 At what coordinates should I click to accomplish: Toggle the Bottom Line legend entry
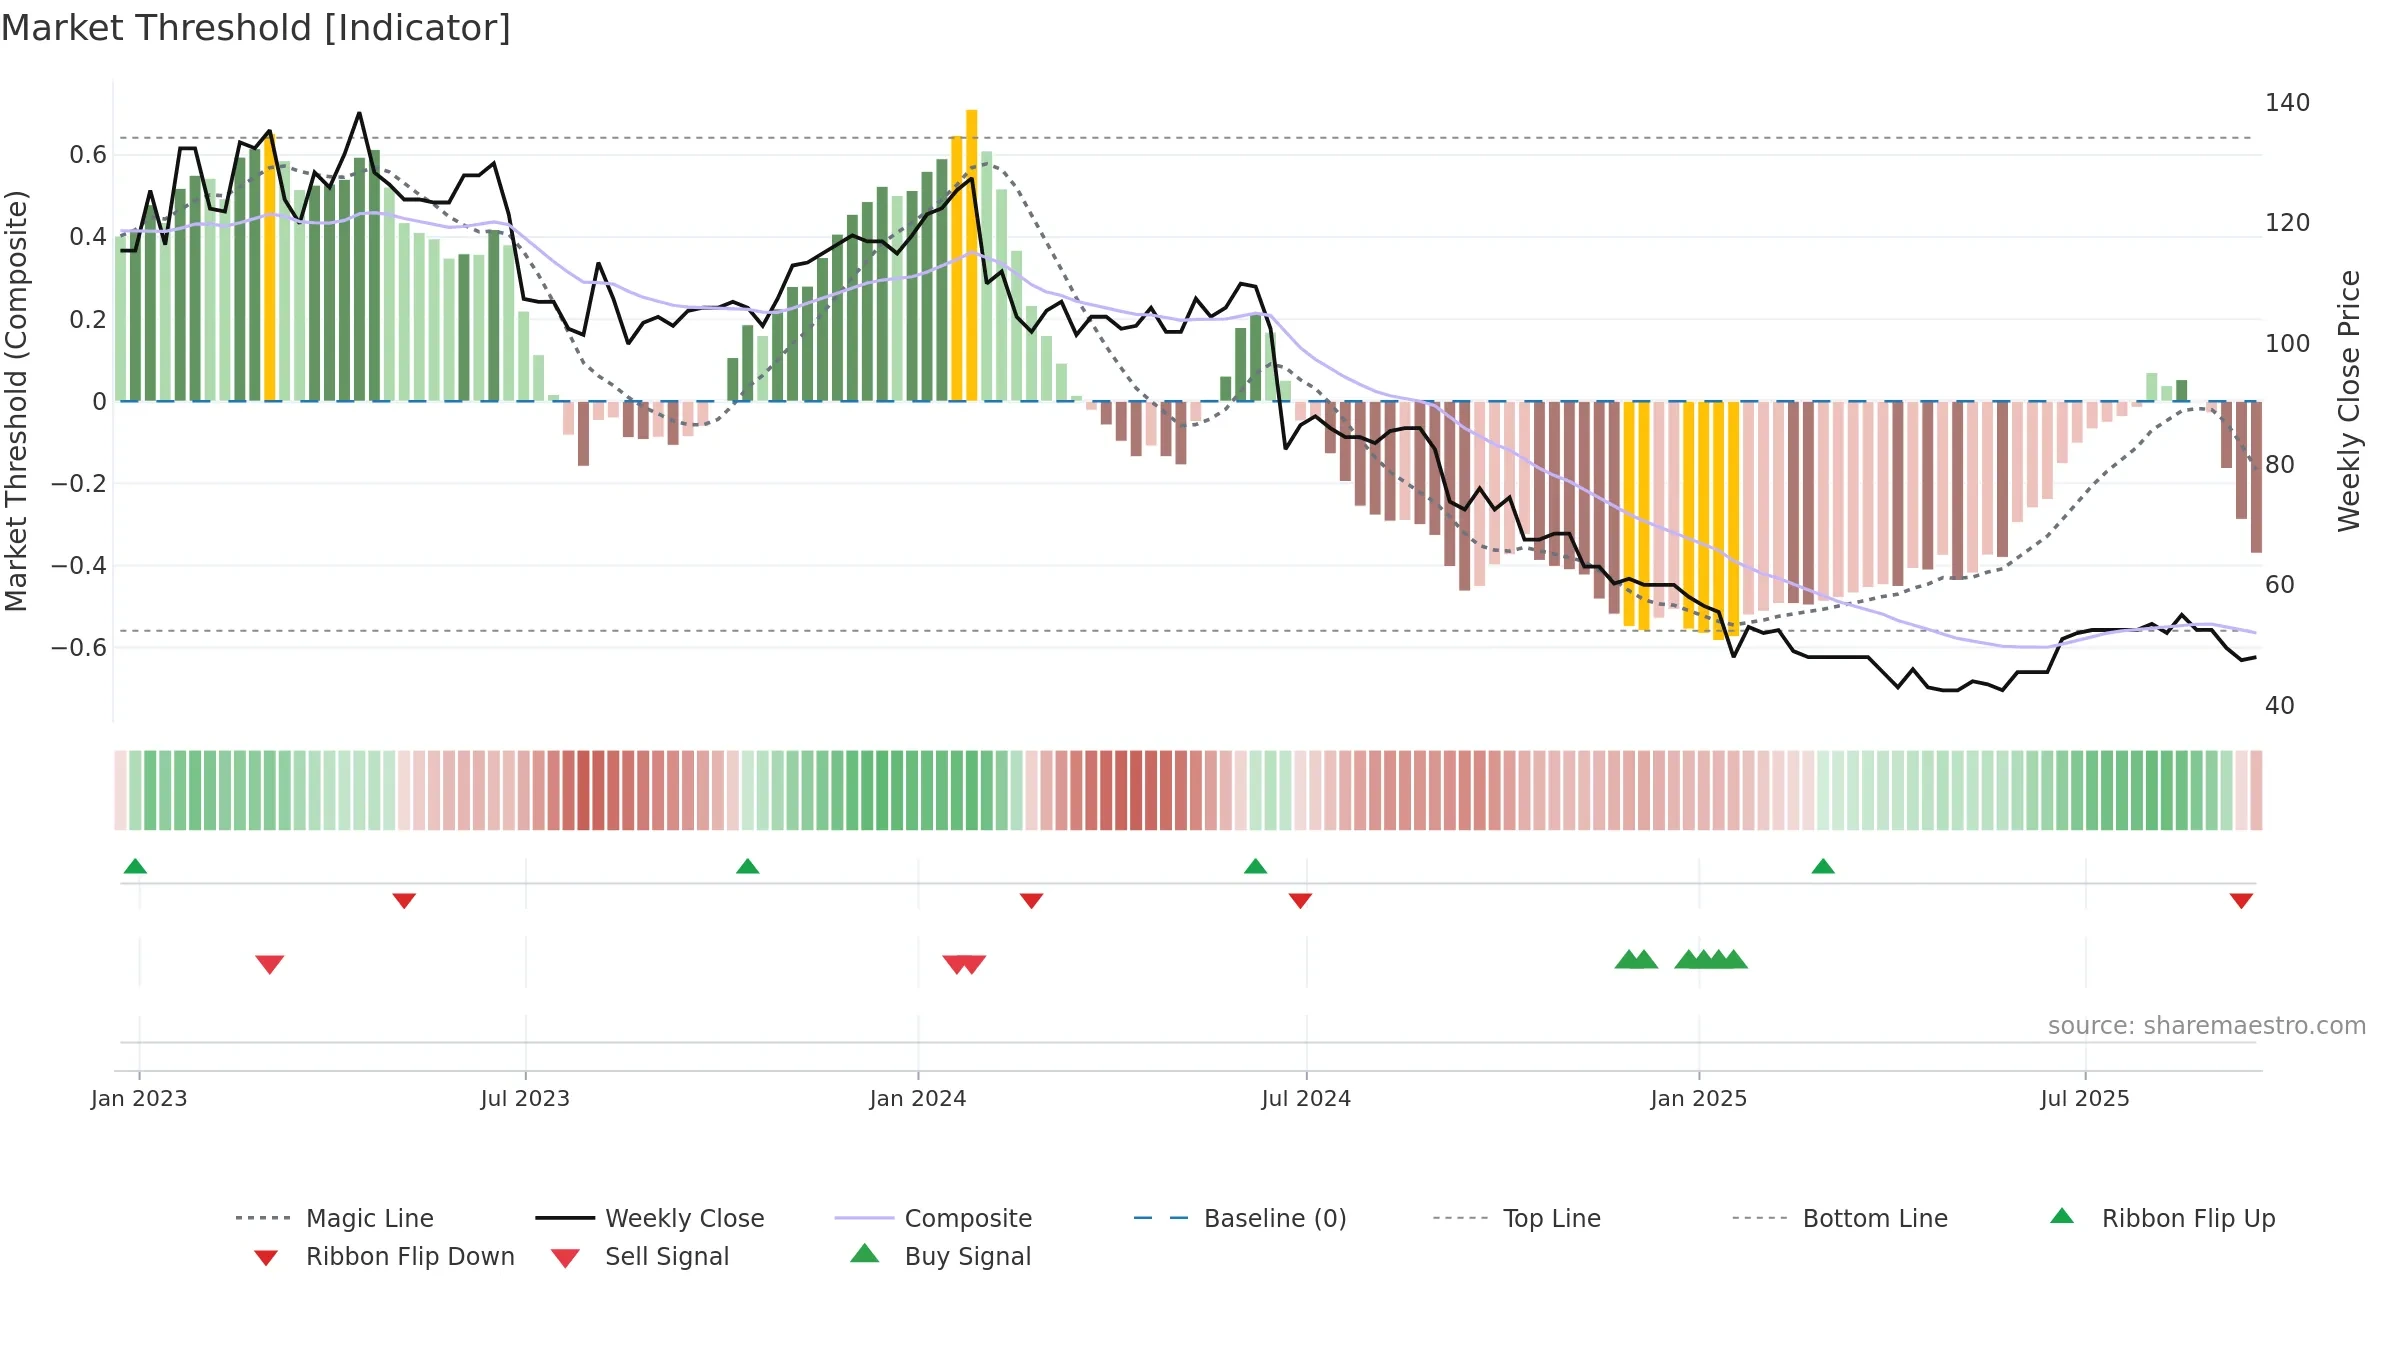tap(1840, 1218)
